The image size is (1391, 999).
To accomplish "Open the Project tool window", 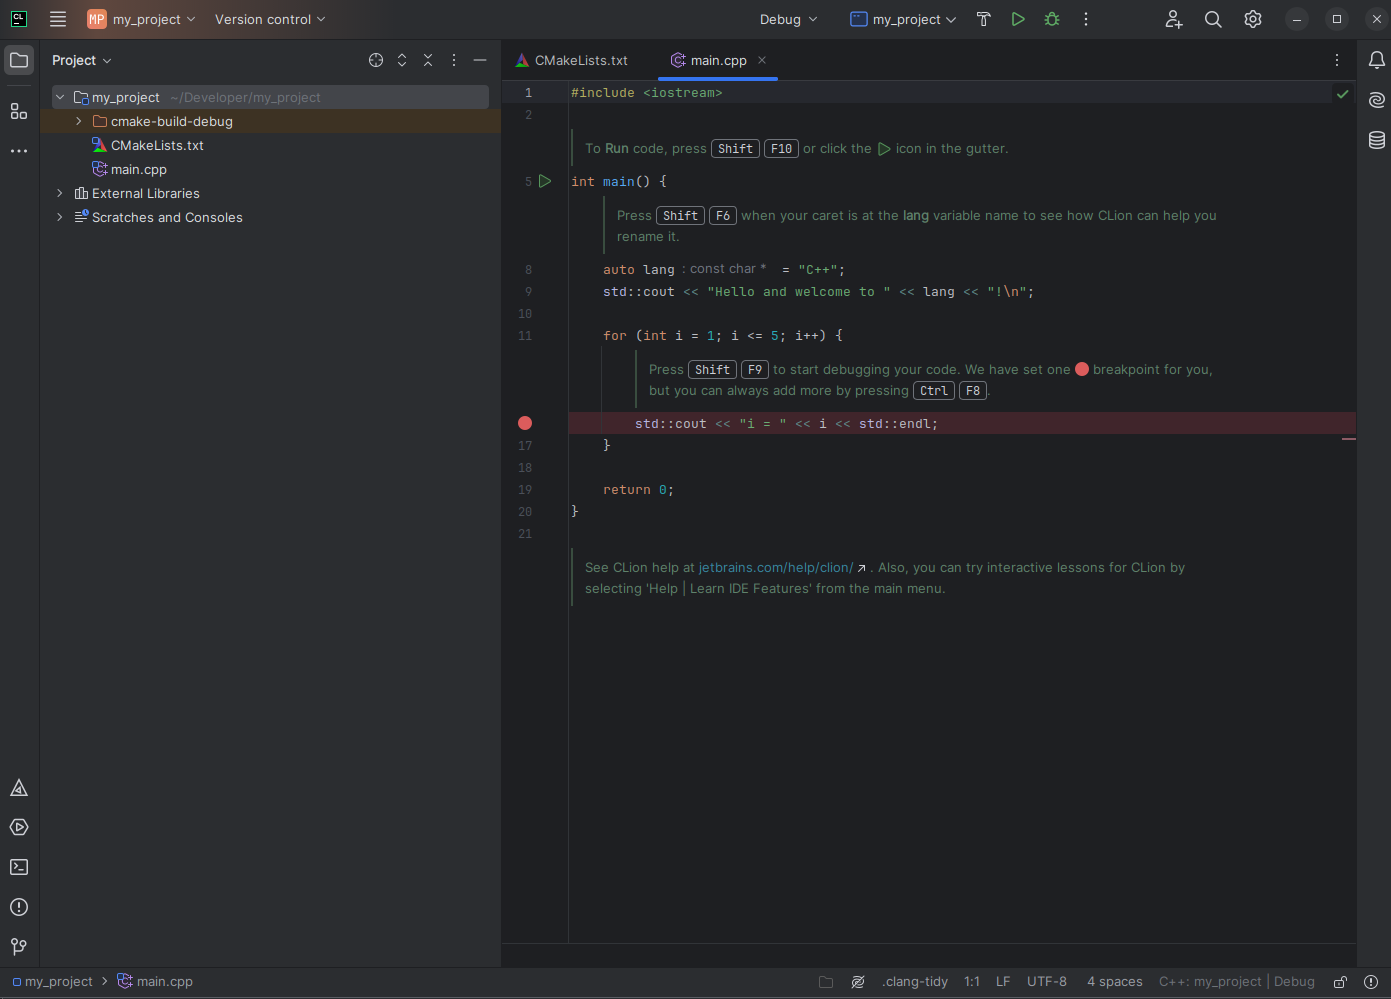I will 19,60.
